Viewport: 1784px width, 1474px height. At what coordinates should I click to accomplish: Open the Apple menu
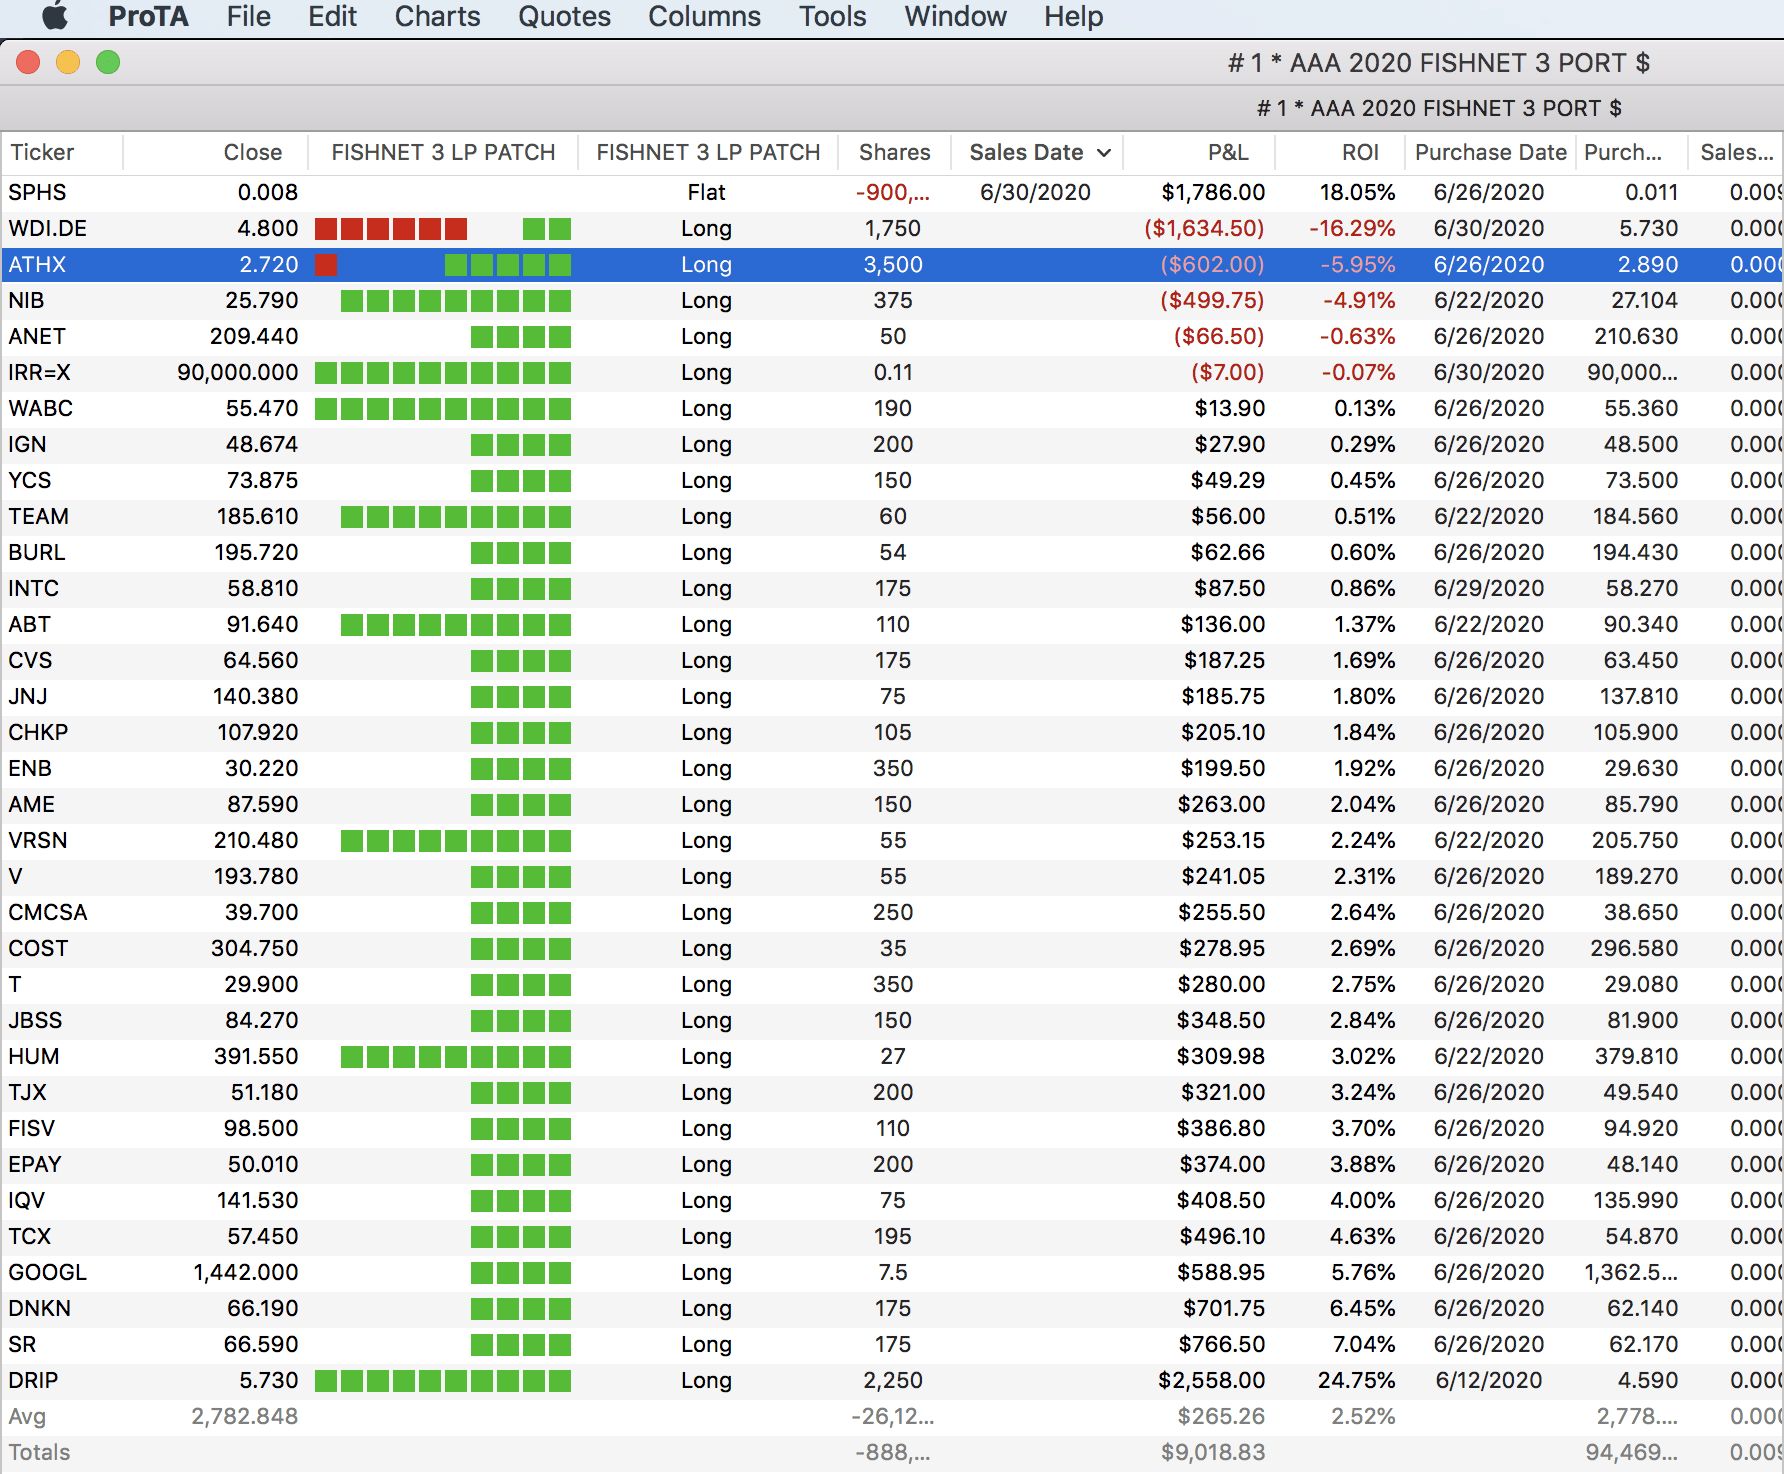click(x=54, y=16)
